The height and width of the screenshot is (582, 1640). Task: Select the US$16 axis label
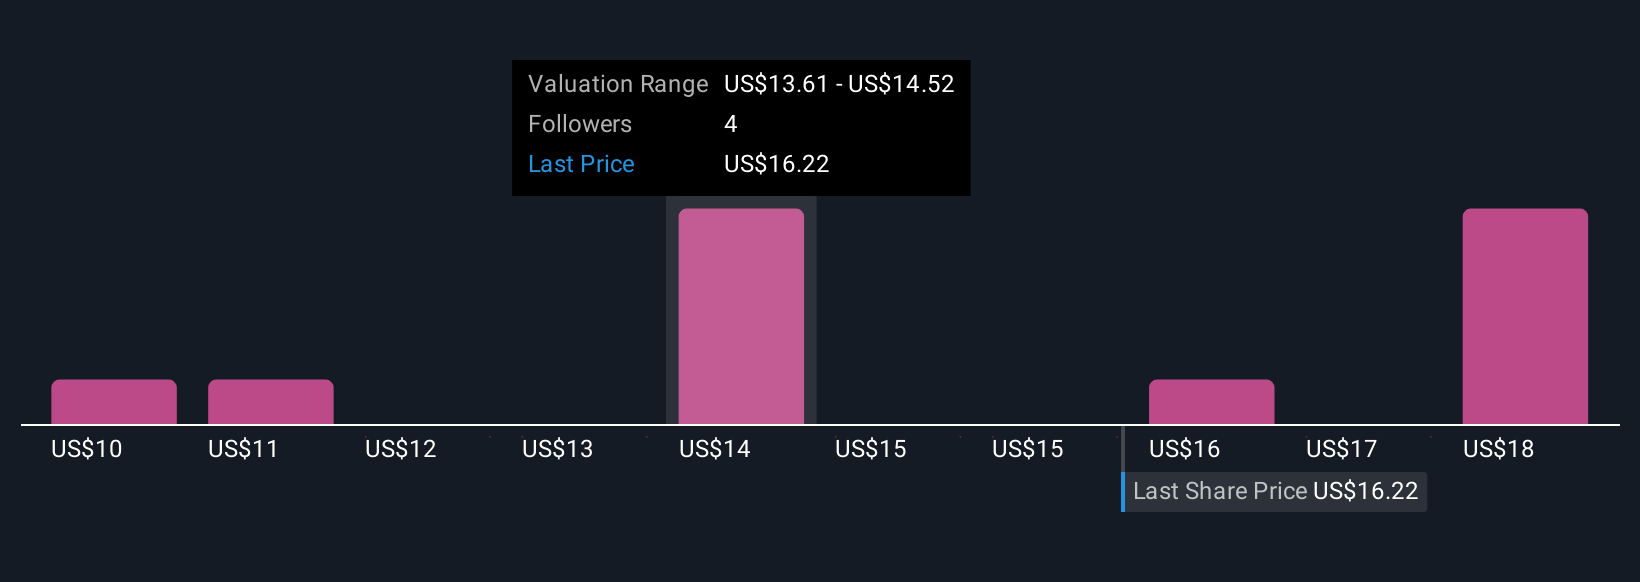pos(1185,449)
